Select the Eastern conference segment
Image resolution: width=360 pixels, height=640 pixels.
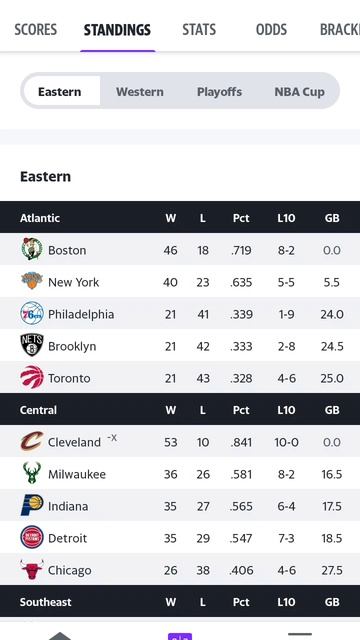pyautogui.click(x=60, y=91)
